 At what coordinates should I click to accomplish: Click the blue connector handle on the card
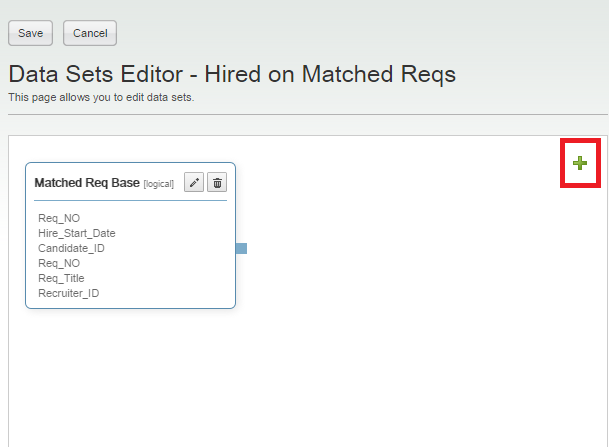pos(241,248)
